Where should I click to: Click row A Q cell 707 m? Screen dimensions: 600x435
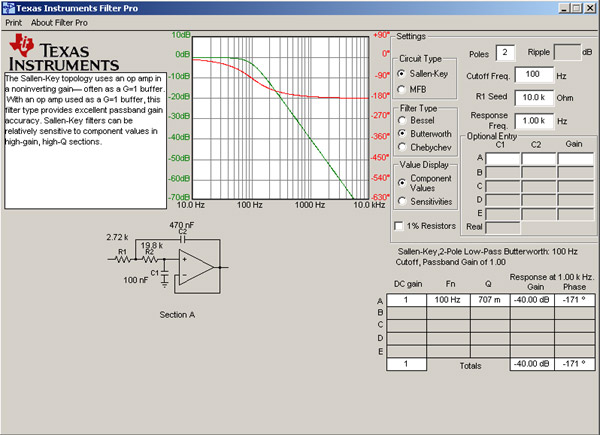490,300
